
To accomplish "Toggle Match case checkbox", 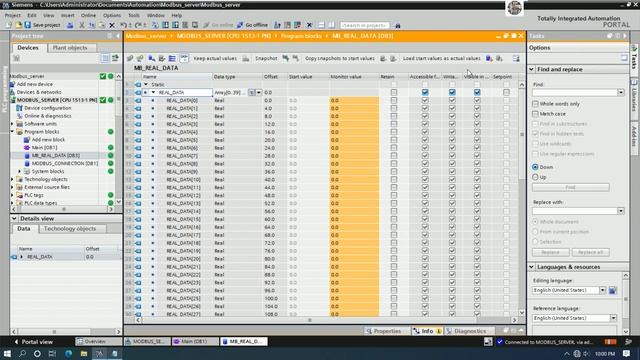I will [x=535, y=113].
